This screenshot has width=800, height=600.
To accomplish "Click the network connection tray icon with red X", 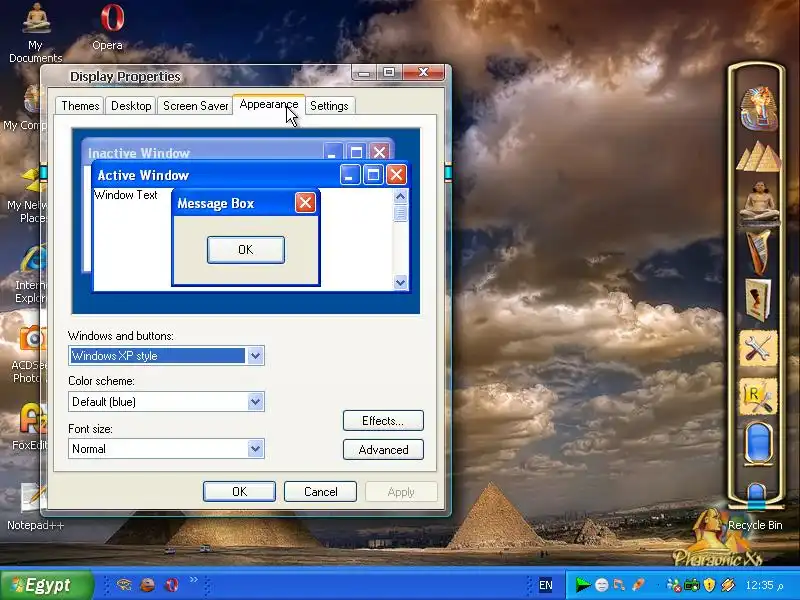I will pyautogui.click(x=673, y=585).
